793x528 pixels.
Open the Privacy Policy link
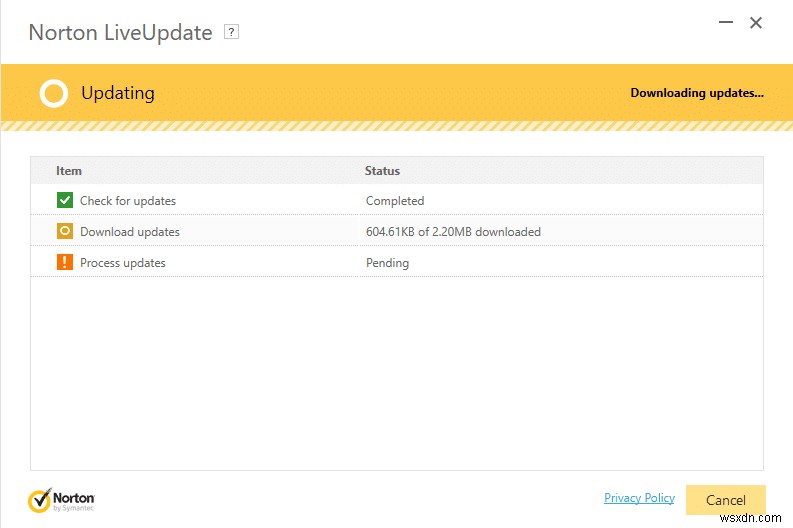coord(639,498)
